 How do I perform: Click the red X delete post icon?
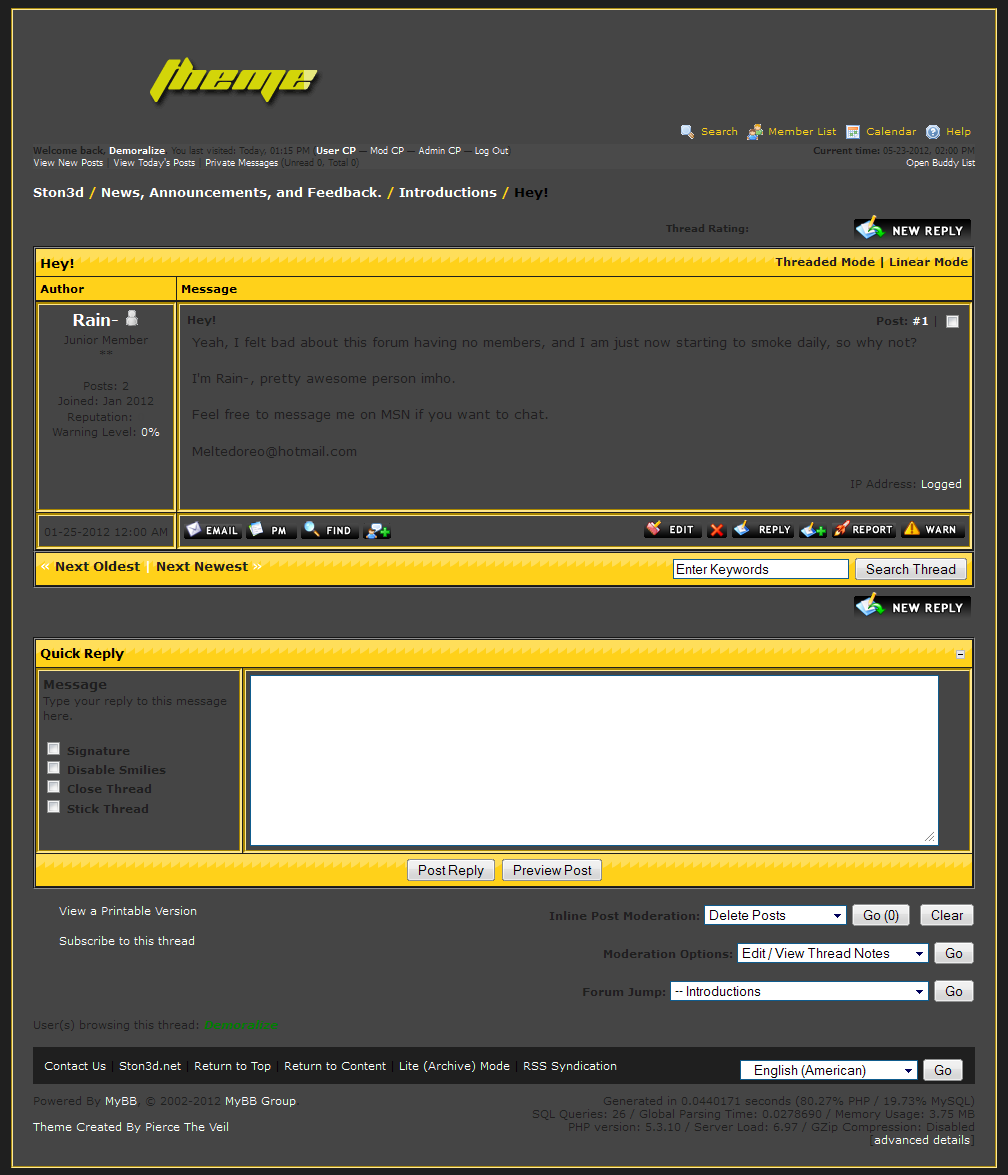(717, 530)
